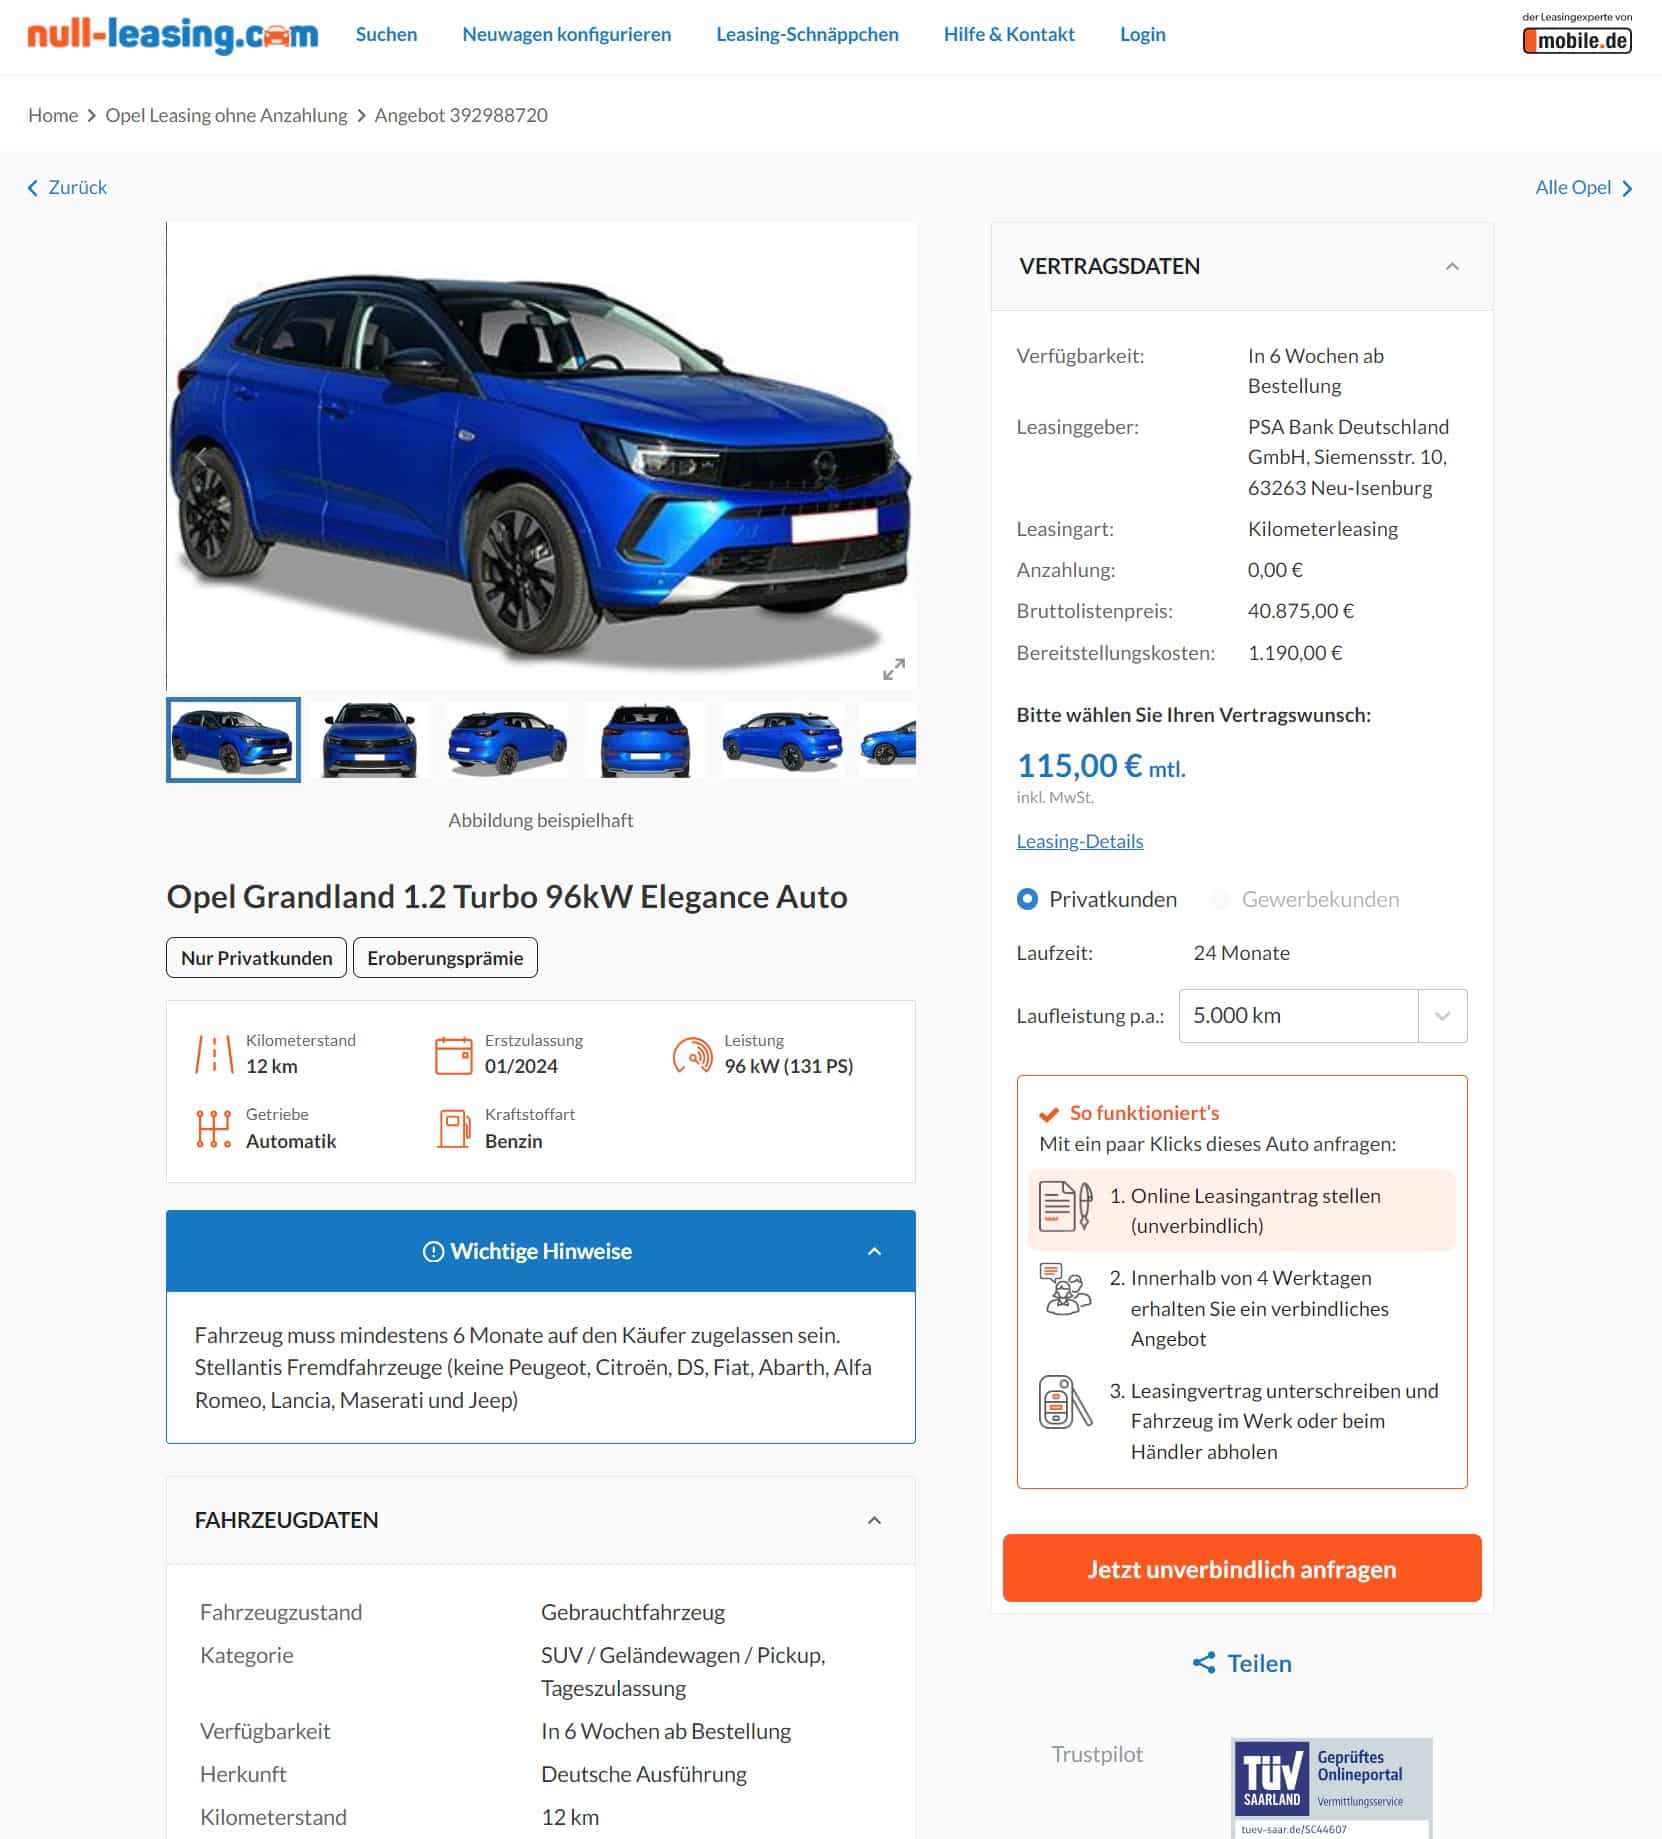The image size is (1662, 1839).
Task: Click the chevron next to Alle Opel
Action: click(1627, 188)
